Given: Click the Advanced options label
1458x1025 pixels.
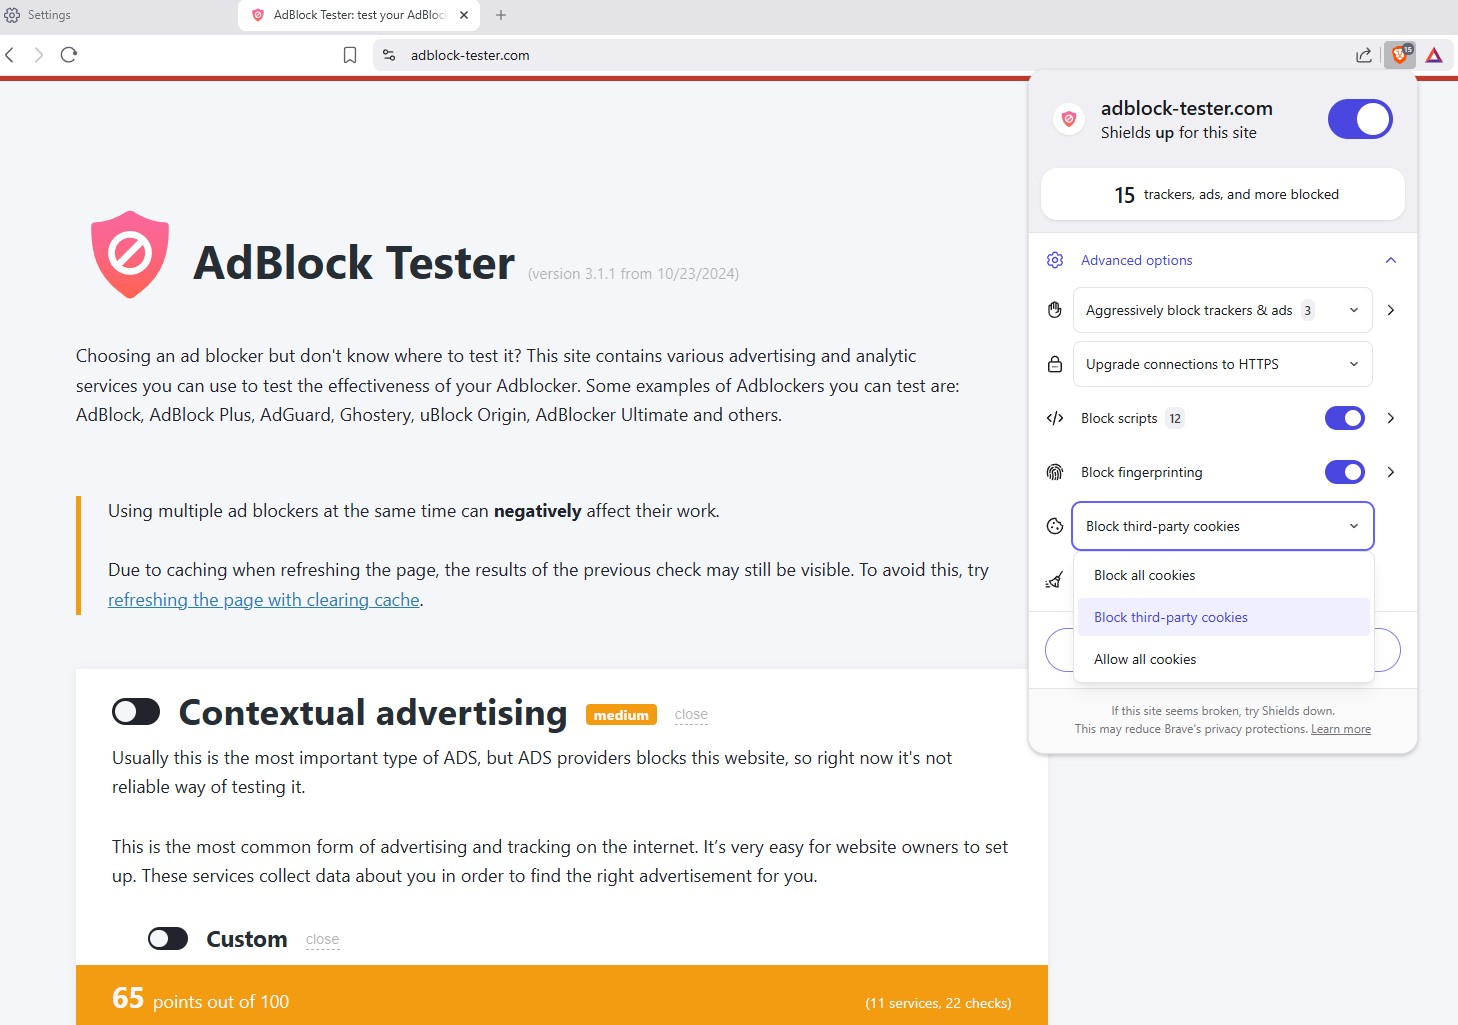Looking at the screenshot, I should [1136, 260].
